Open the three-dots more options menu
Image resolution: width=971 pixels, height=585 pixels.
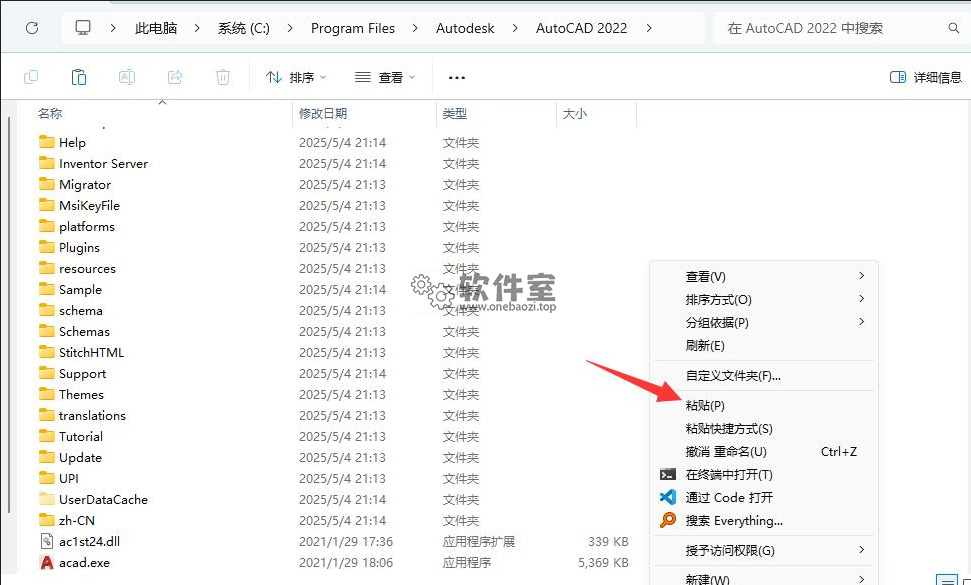[456, 78]
